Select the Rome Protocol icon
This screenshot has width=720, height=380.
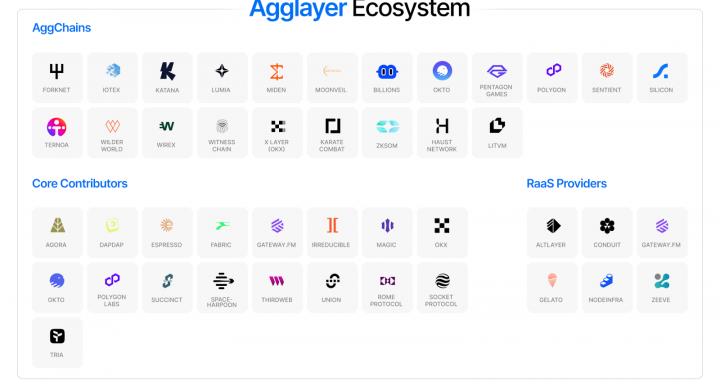click(387, 280)
